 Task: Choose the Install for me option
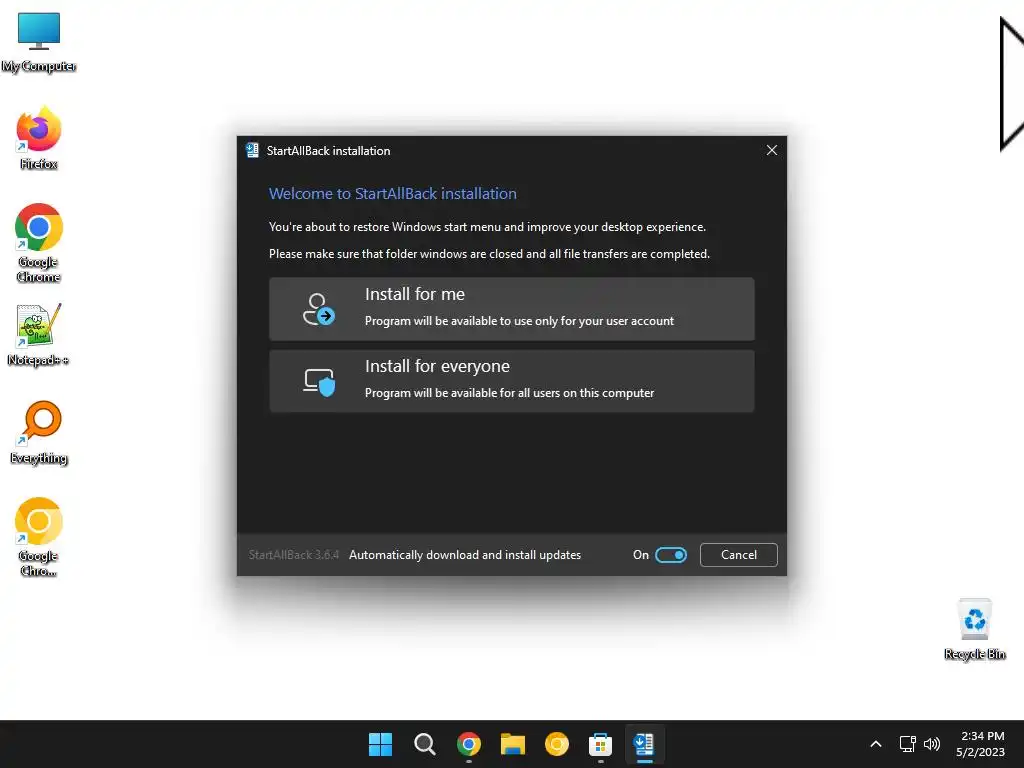511,309
